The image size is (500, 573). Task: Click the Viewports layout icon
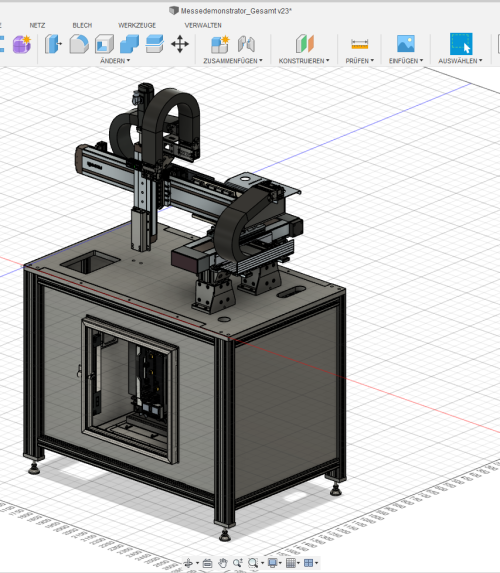point(308,563)
